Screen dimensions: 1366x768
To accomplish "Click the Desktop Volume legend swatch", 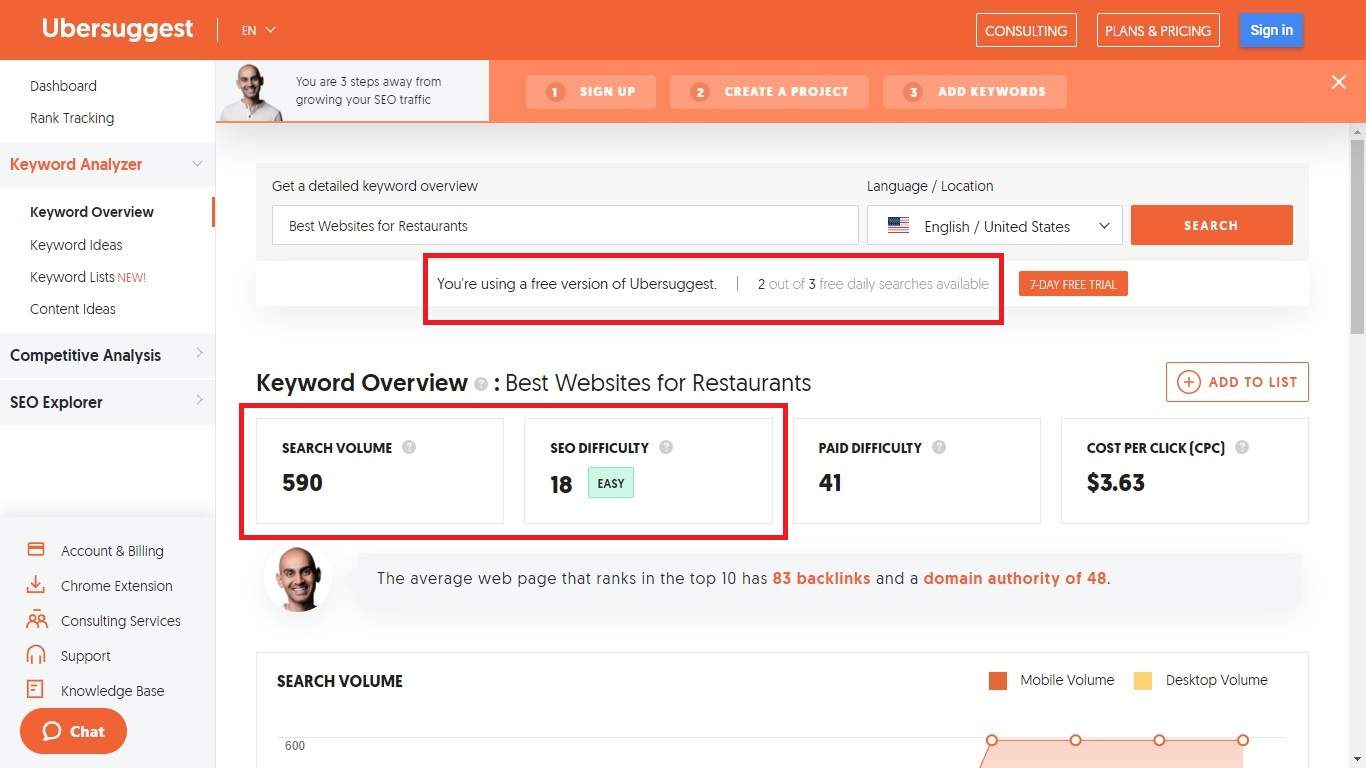I will (x=1143, y=681).
